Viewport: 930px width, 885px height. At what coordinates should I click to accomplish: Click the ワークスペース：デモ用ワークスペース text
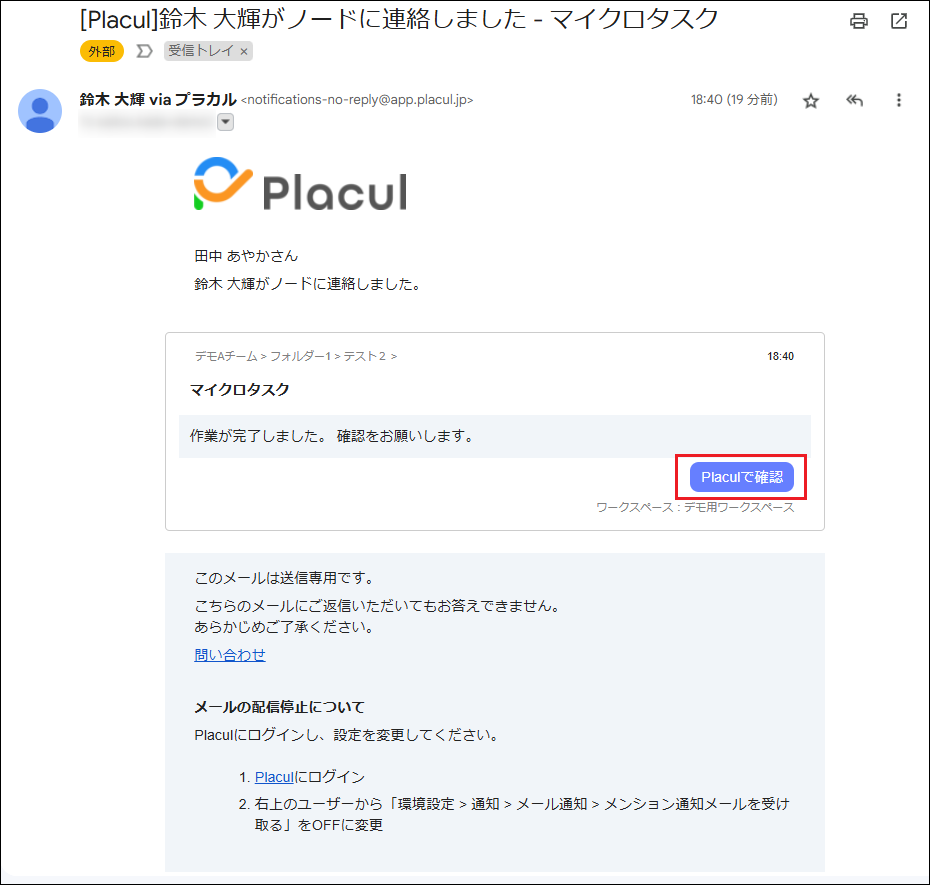tap(695, 507)
